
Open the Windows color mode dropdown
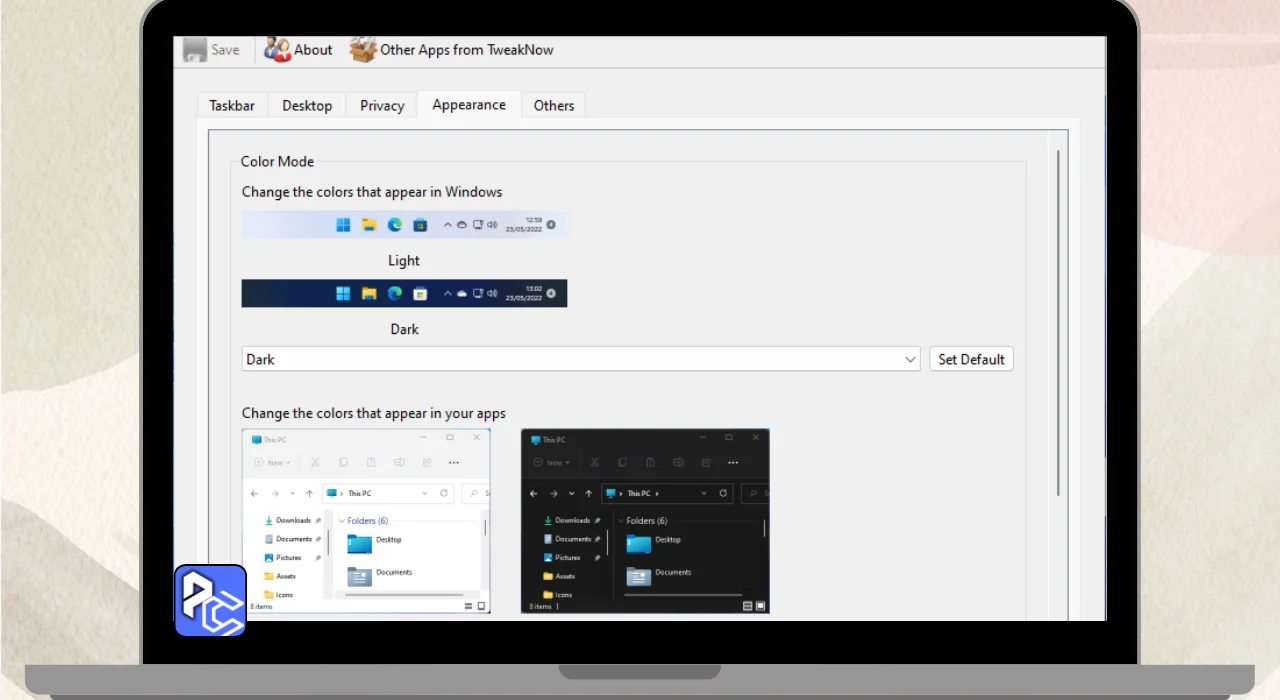pos(581,359)
